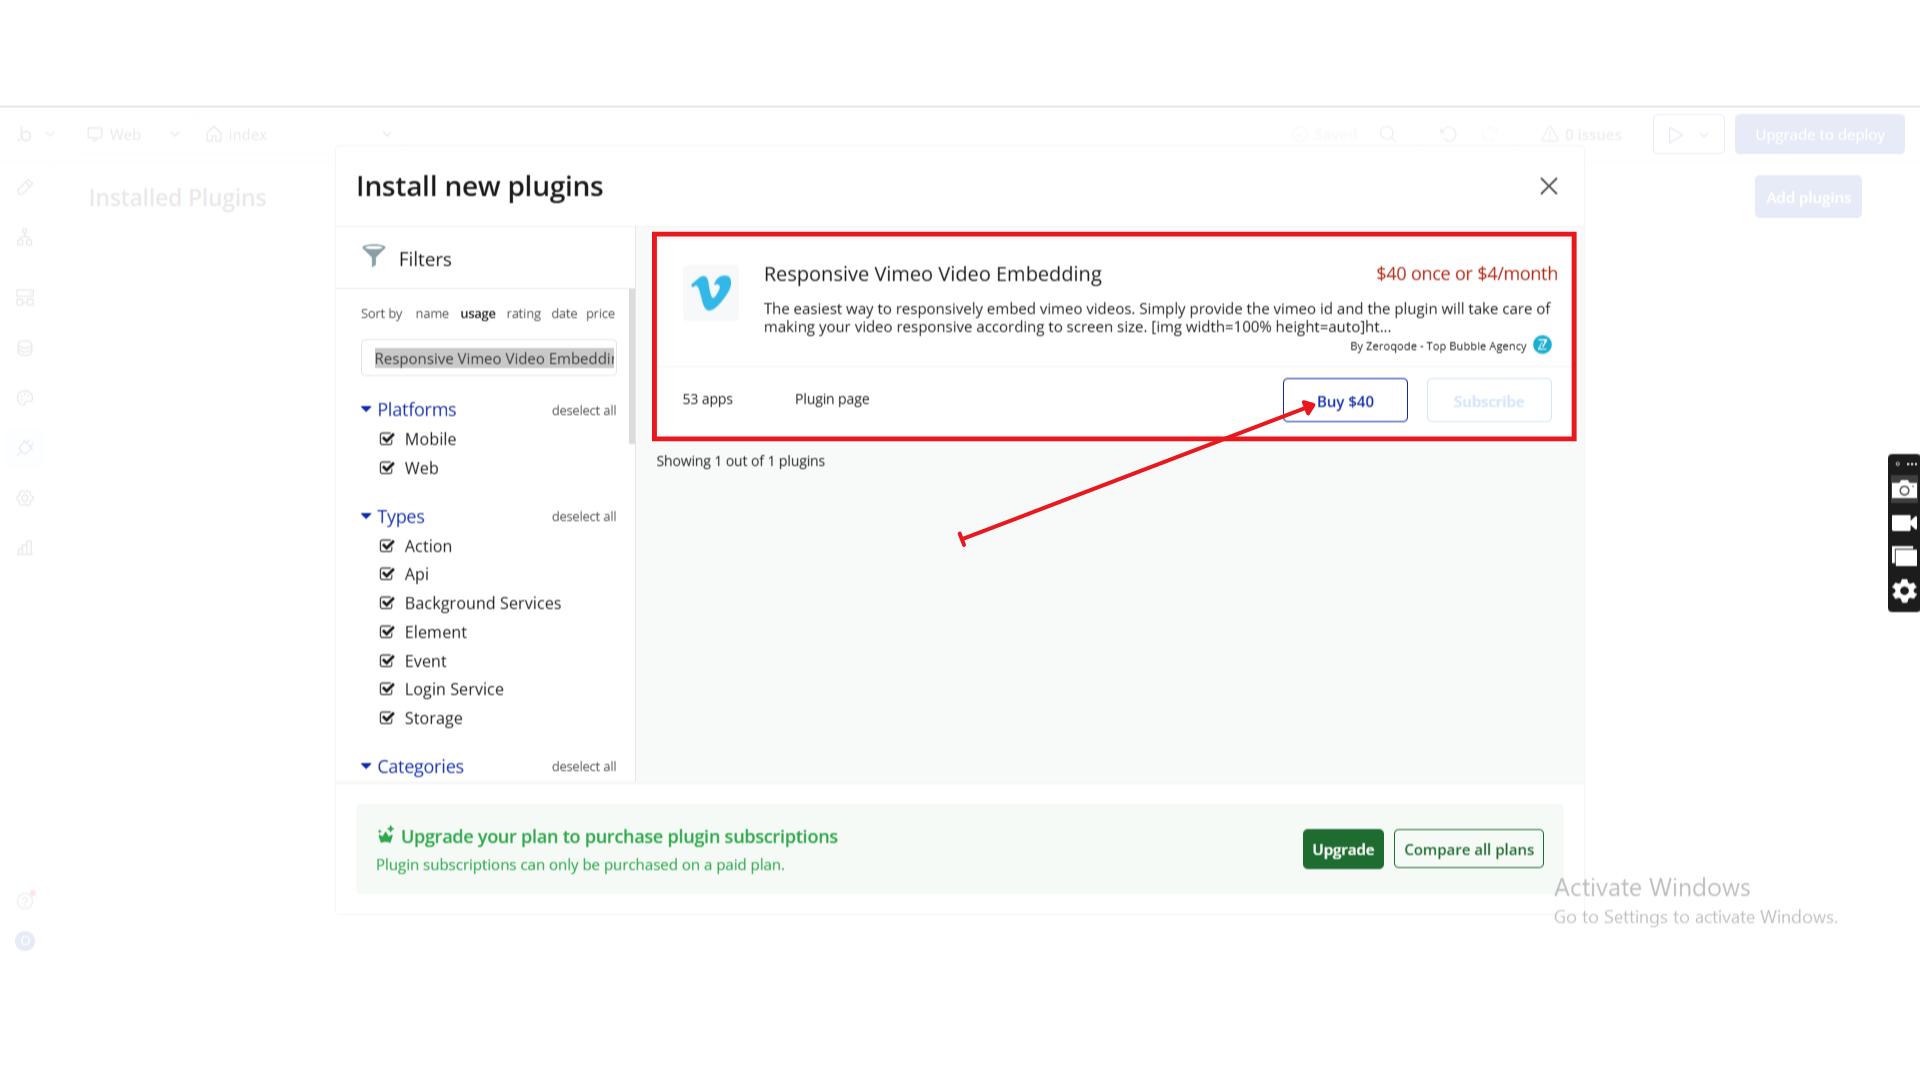The height and width of the screenshot is (1080, 1920).
Task: Click the Zeroqode author badge icon
Action: point(1542,345)
